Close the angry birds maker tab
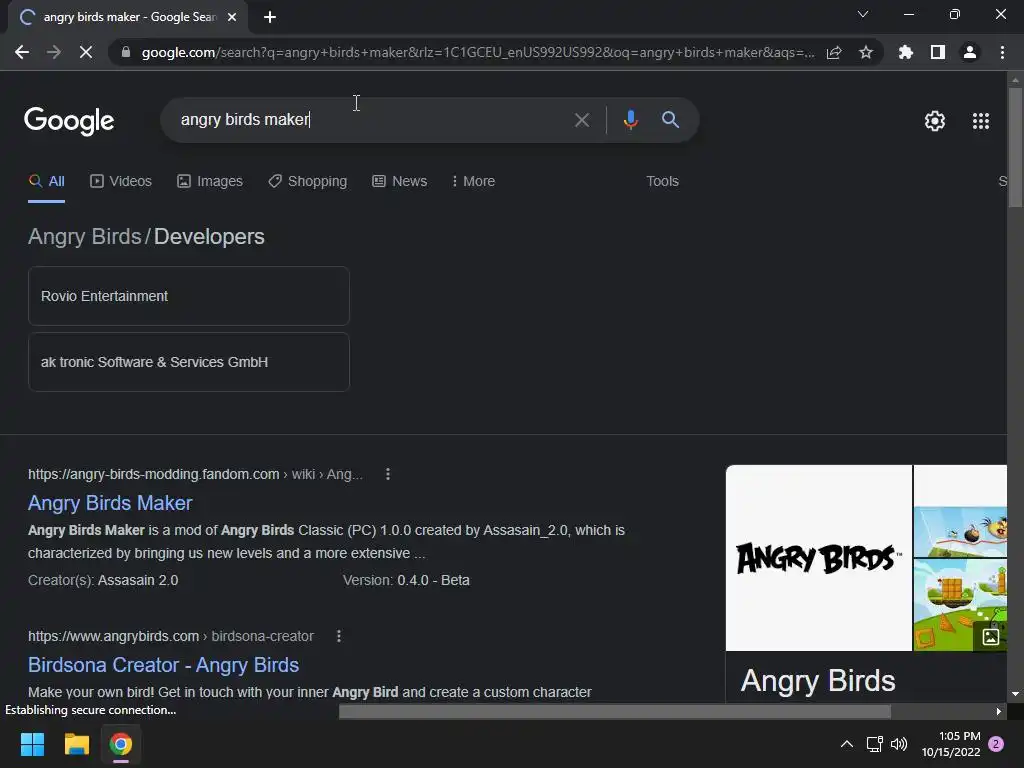The image size is (1024, 768). pyautogui.click(x=232, y=17)
